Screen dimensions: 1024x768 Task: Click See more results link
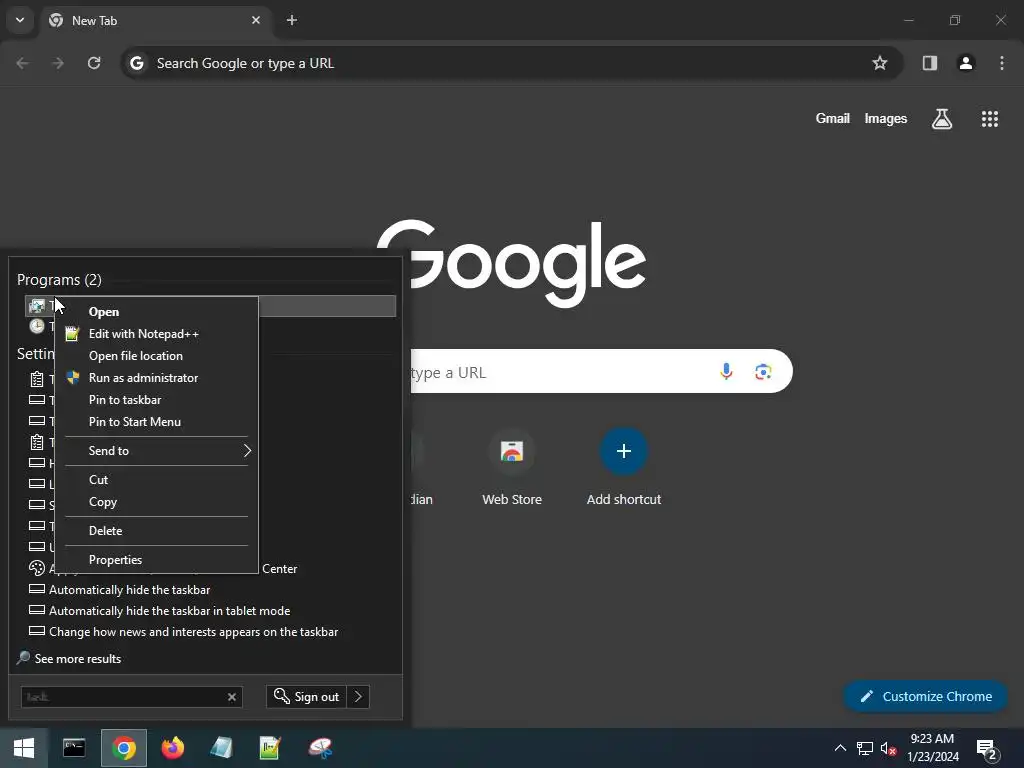click(77, 659)
